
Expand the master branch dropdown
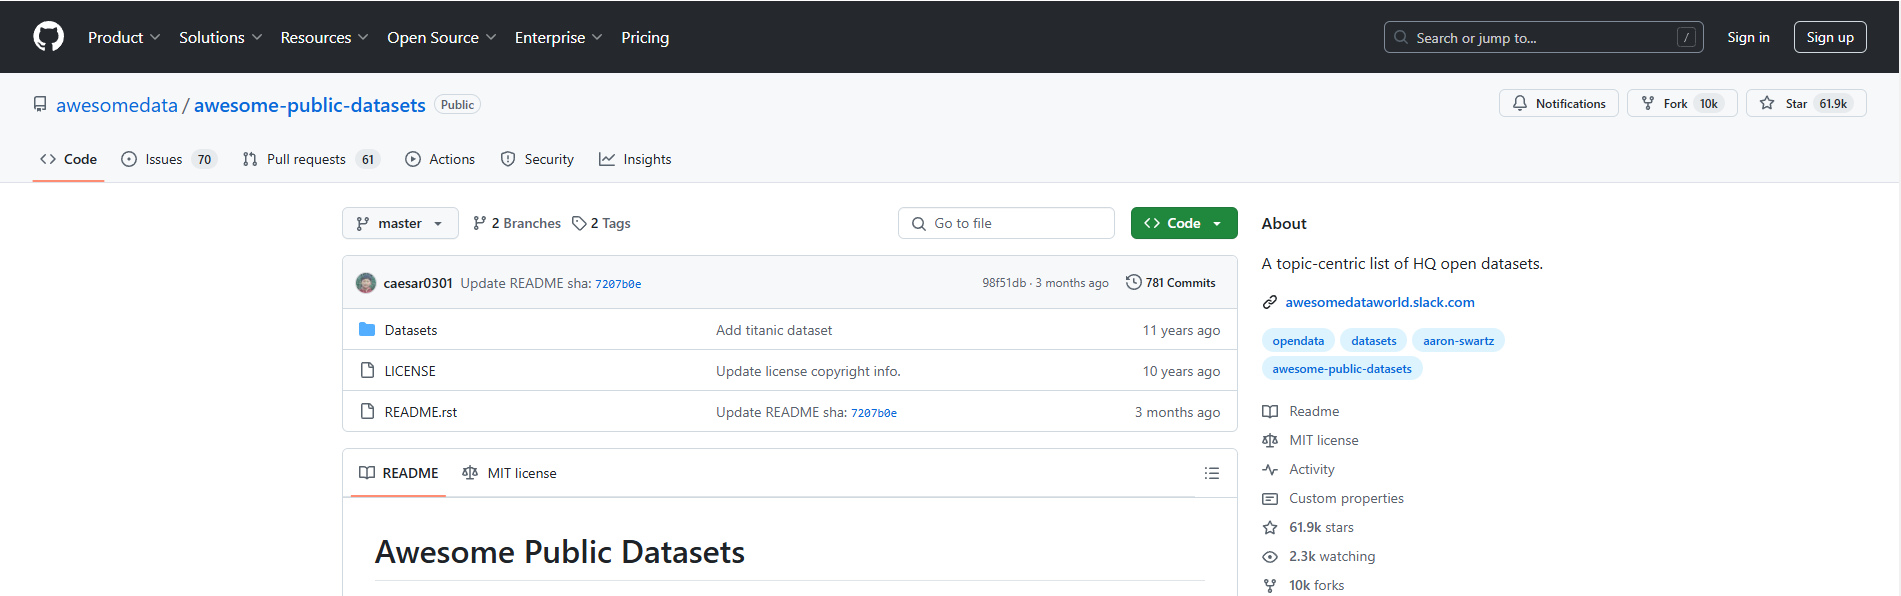[x=400, y=223]
